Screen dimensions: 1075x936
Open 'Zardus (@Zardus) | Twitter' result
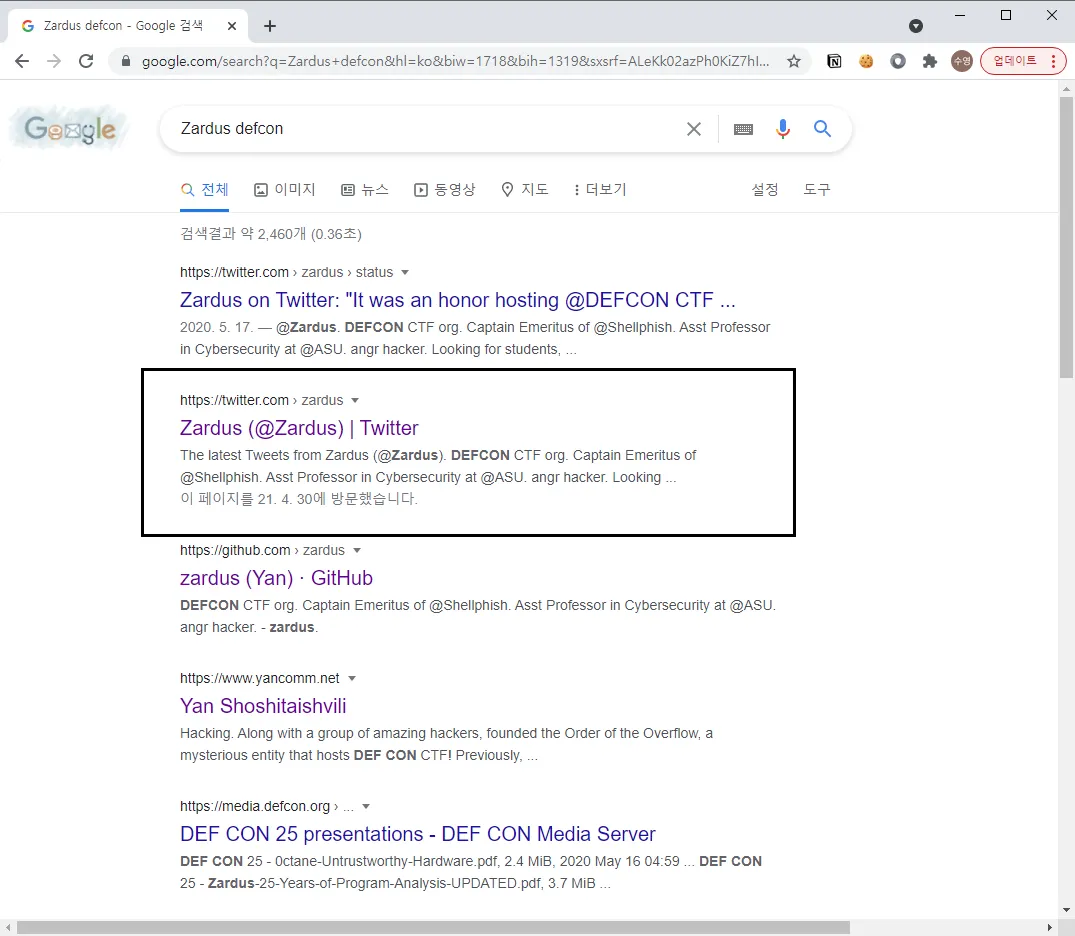(299, 428)
